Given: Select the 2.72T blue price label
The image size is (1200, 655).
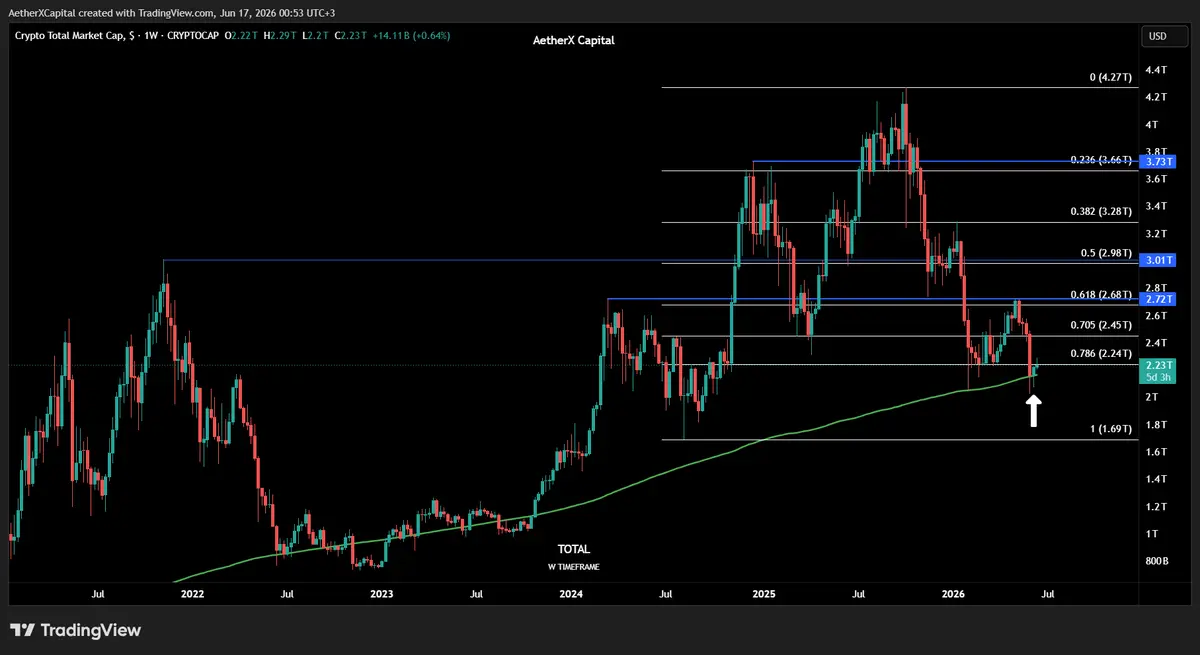Looking at the screenshot, I should 1158,299.
